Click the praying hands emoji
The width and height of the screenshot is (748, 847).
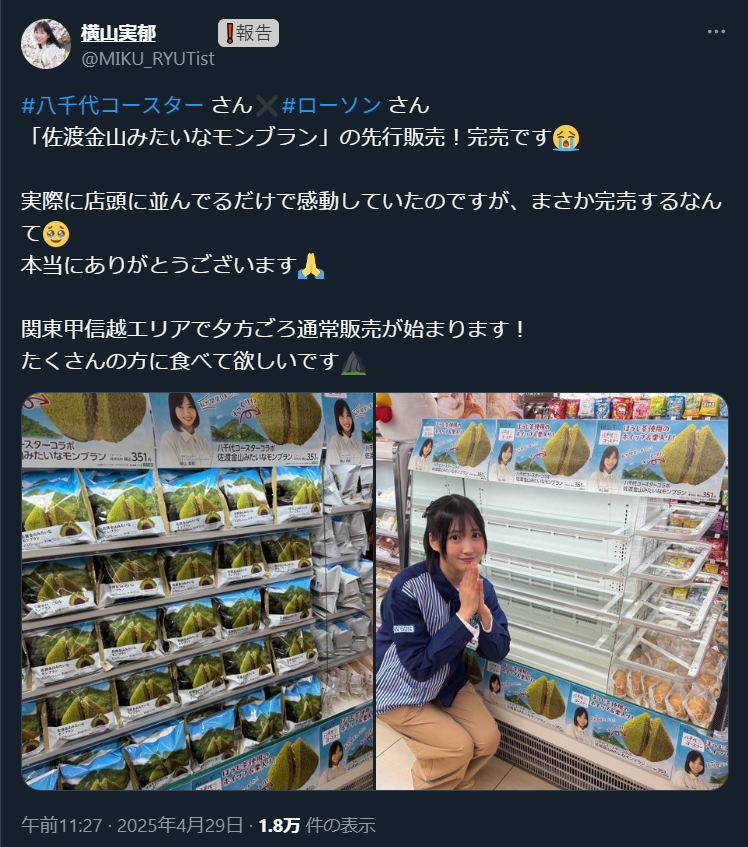311,265
